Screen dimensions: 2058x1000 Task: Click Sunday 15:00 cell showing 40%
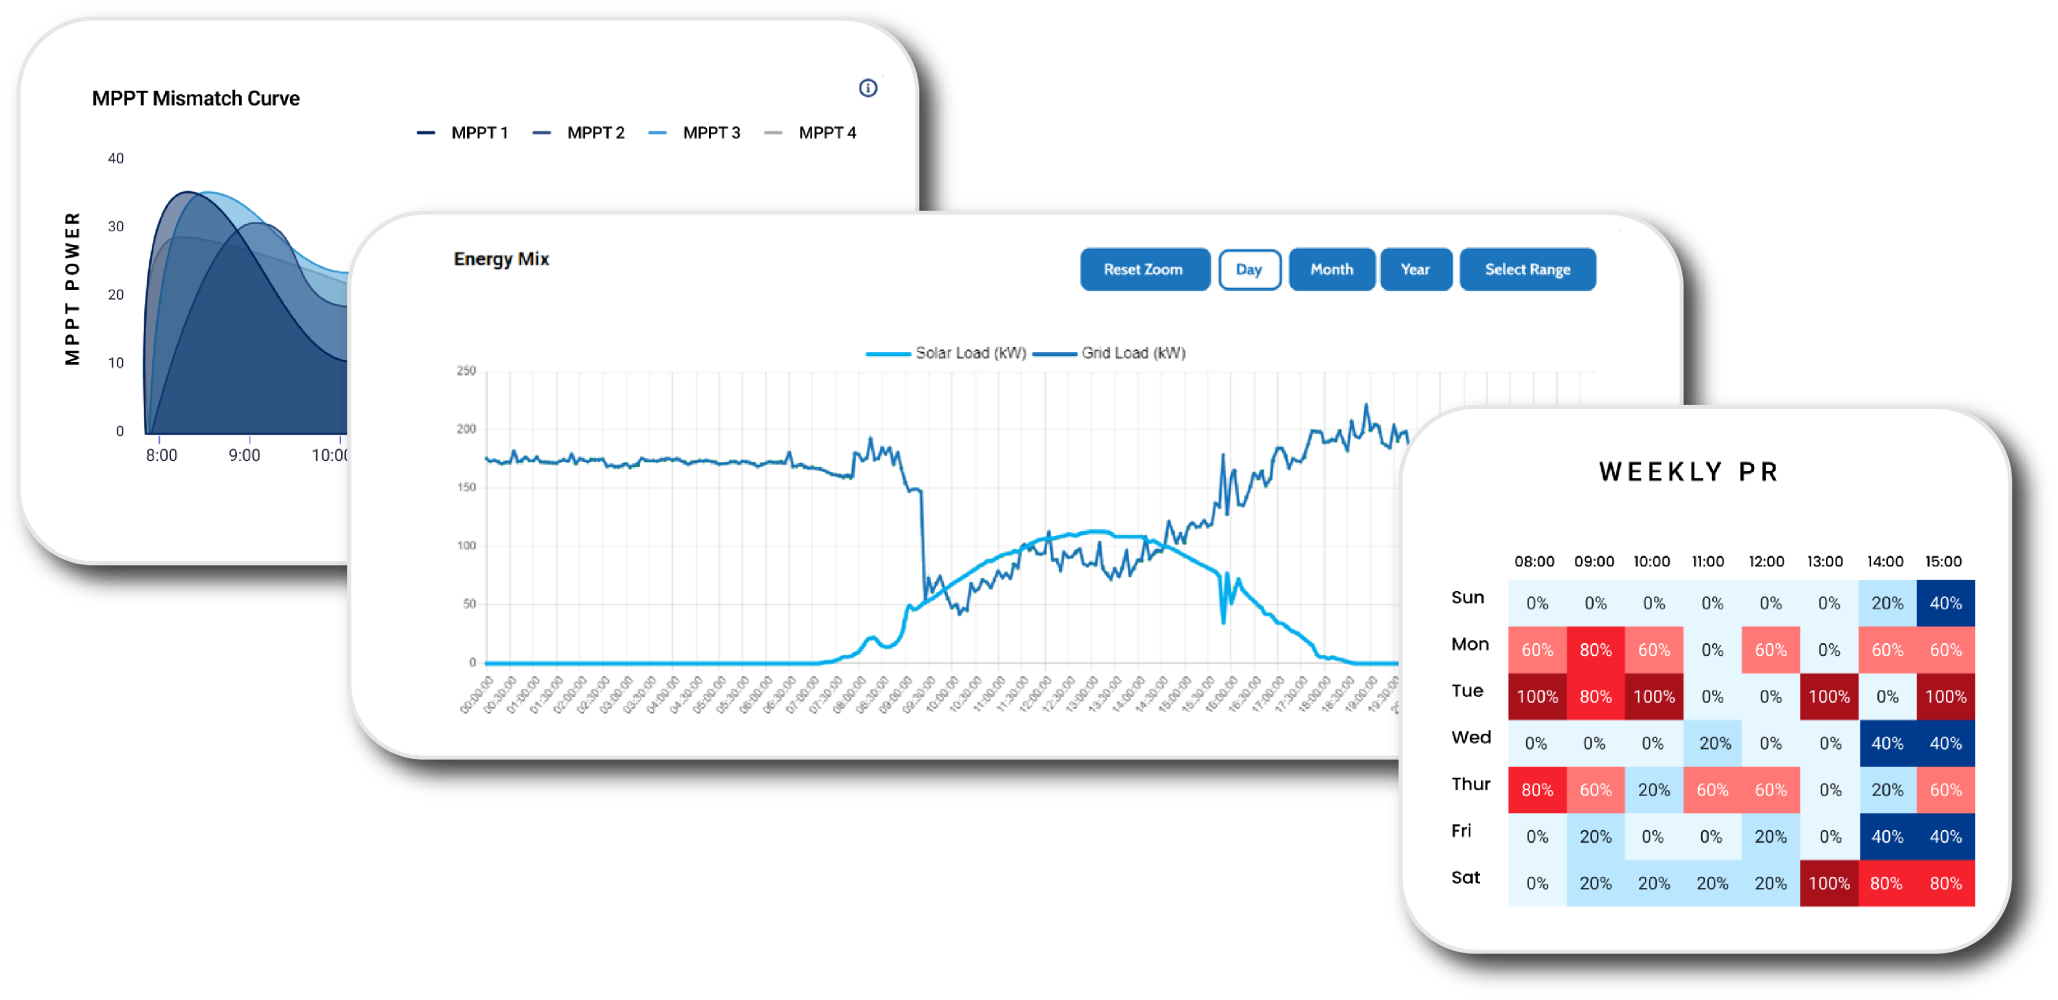[1945, 603]
